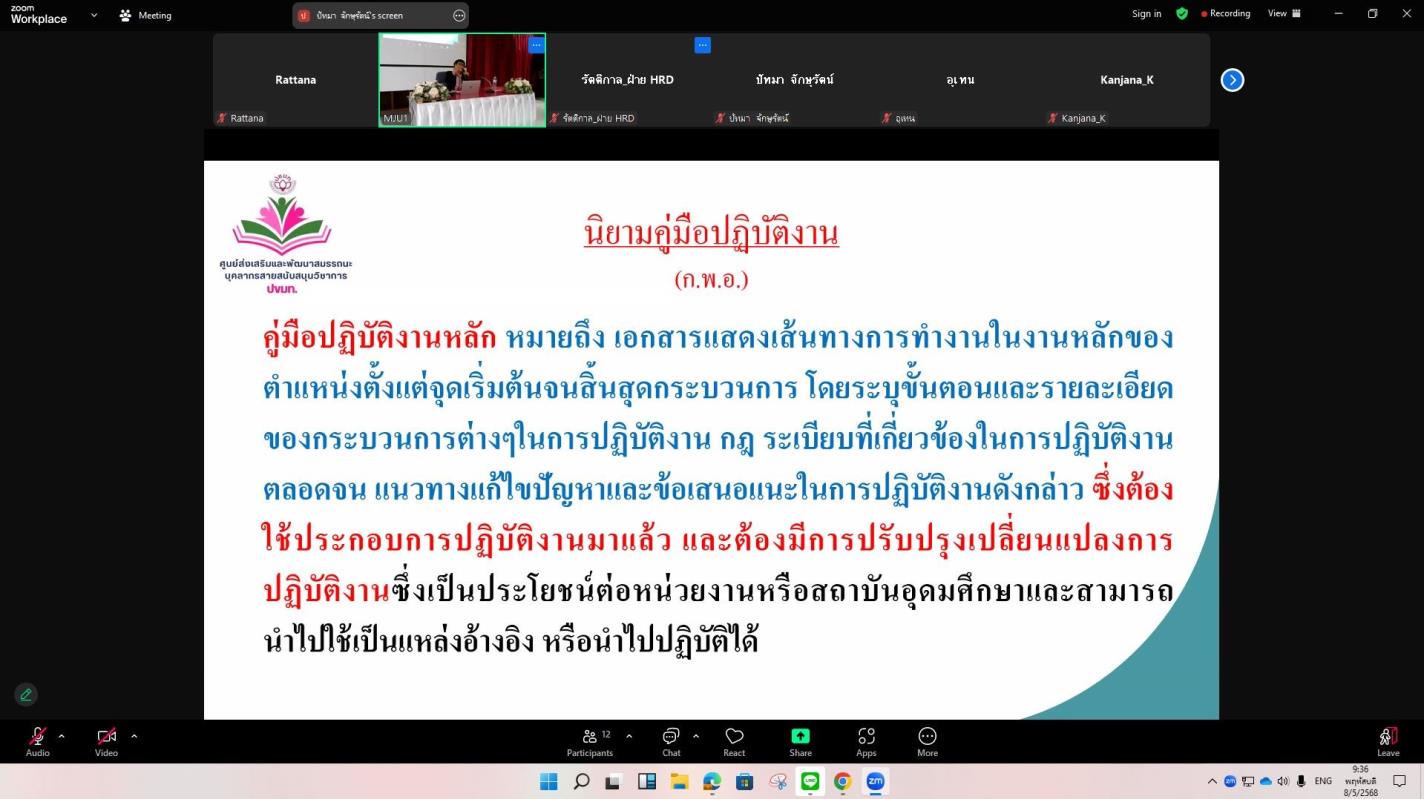Expand the Audio options arrow
Image resolution: width=1424 pixels, height=799 pixels.
coord(62,736)
